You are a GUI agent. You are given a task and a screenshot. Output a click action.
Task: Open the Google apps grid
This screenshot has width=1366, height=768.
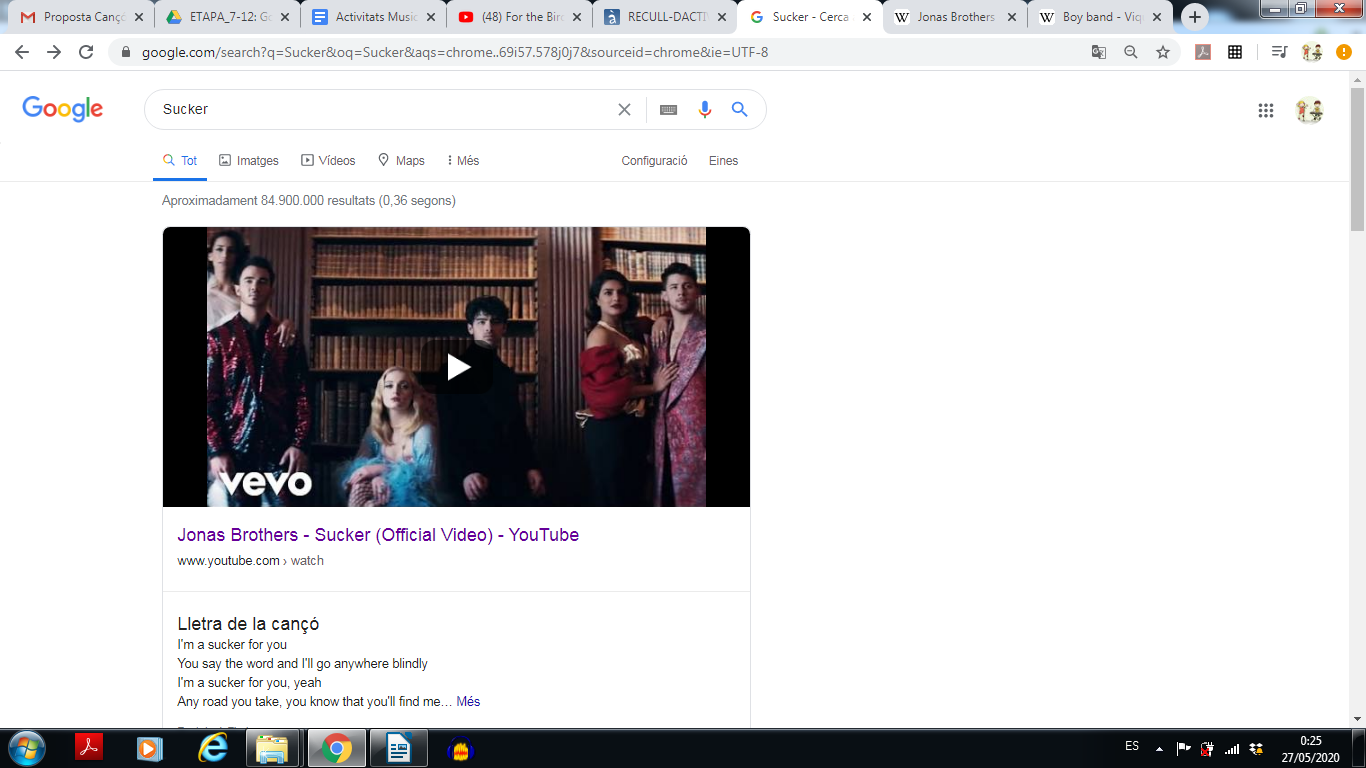[1266, 111]
